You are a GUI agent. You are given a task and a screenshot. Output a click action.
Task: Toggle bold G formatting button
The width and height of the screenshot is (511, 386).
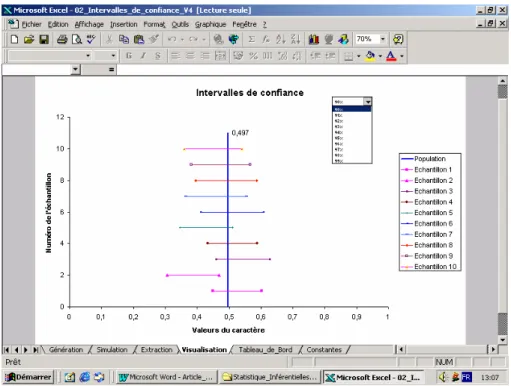tap(129, 56)
